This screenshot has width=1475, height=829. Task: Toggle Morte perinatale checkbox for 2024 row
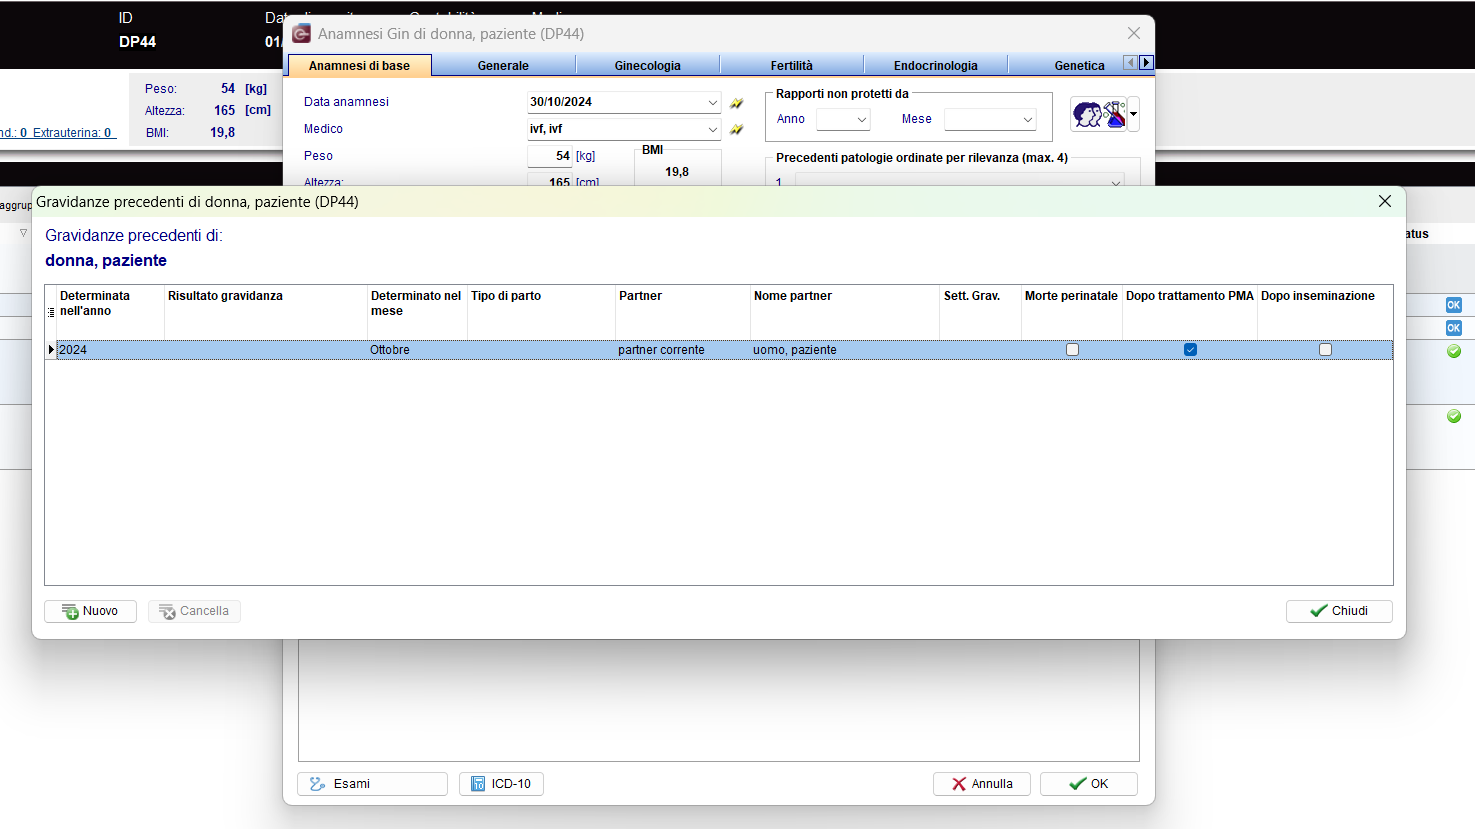[x=1072, y=350]
